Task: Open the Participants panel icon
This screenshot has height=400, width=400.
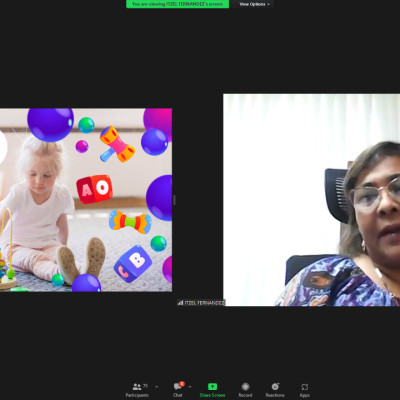Action: (x=137, y=387)
